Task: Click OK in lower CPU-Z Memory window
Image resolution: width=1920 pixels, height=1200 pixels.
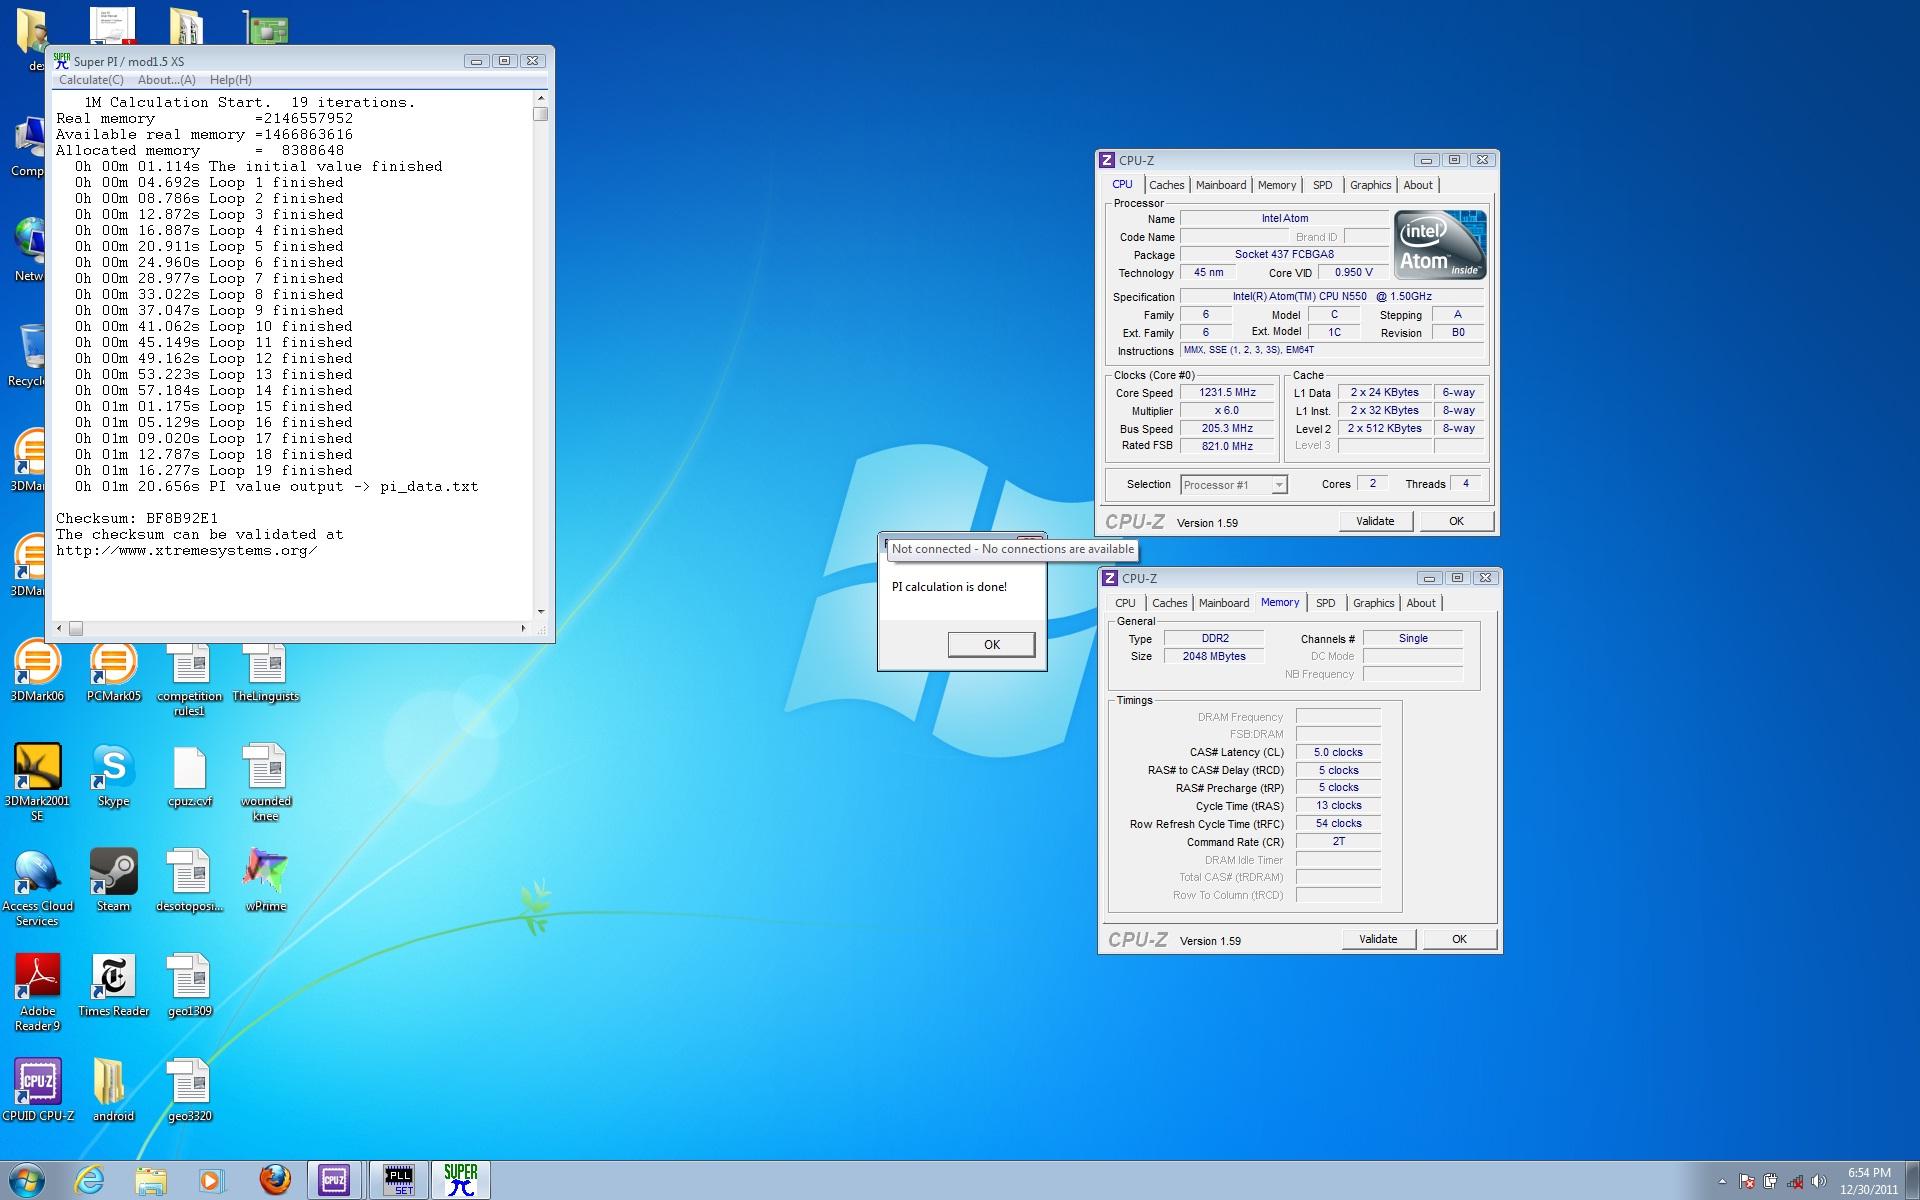Action: (x=1459, y=939)
